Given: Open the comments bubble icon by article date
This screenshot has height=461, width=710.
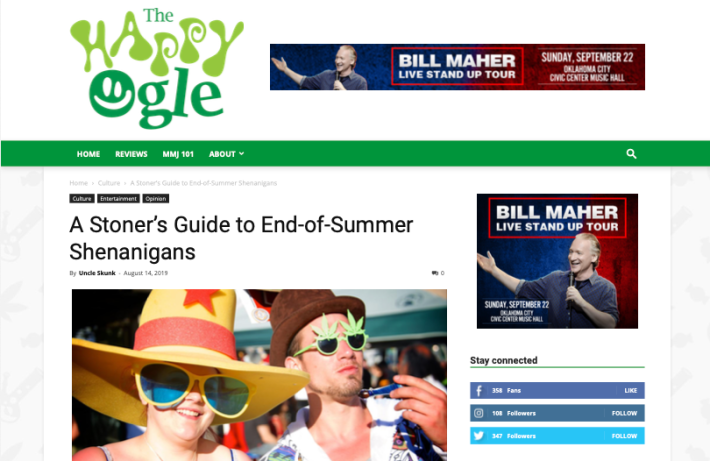Looking at the screenshot, I should [x=435, y=273].
